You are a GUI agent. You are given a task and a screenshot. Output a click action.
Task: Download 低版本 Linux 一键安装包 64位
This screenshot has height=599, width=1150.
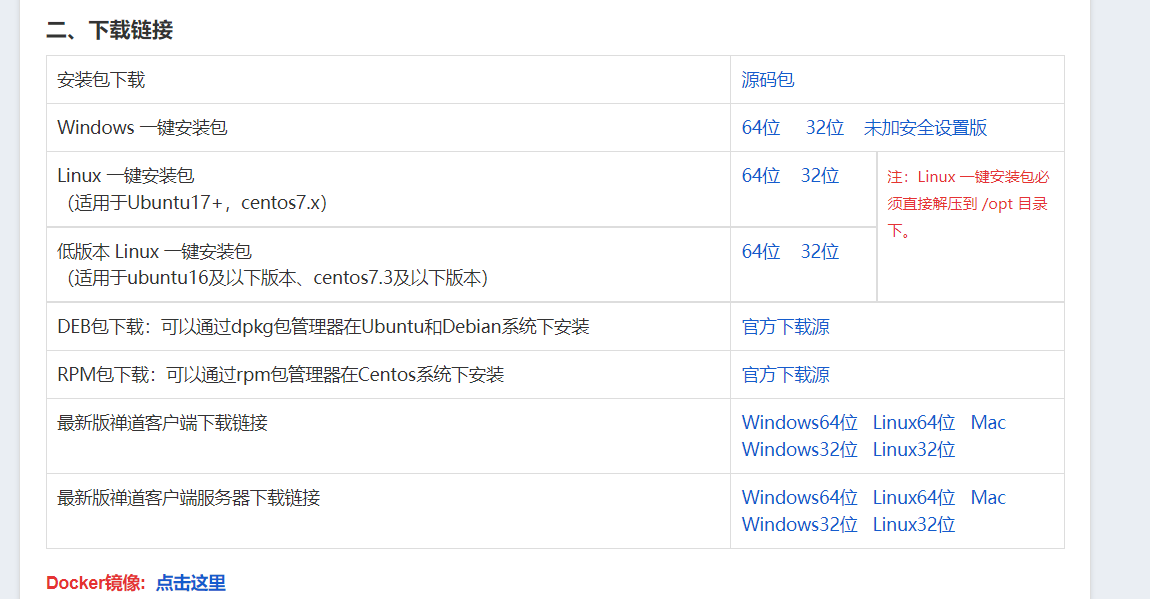(761, 252)
